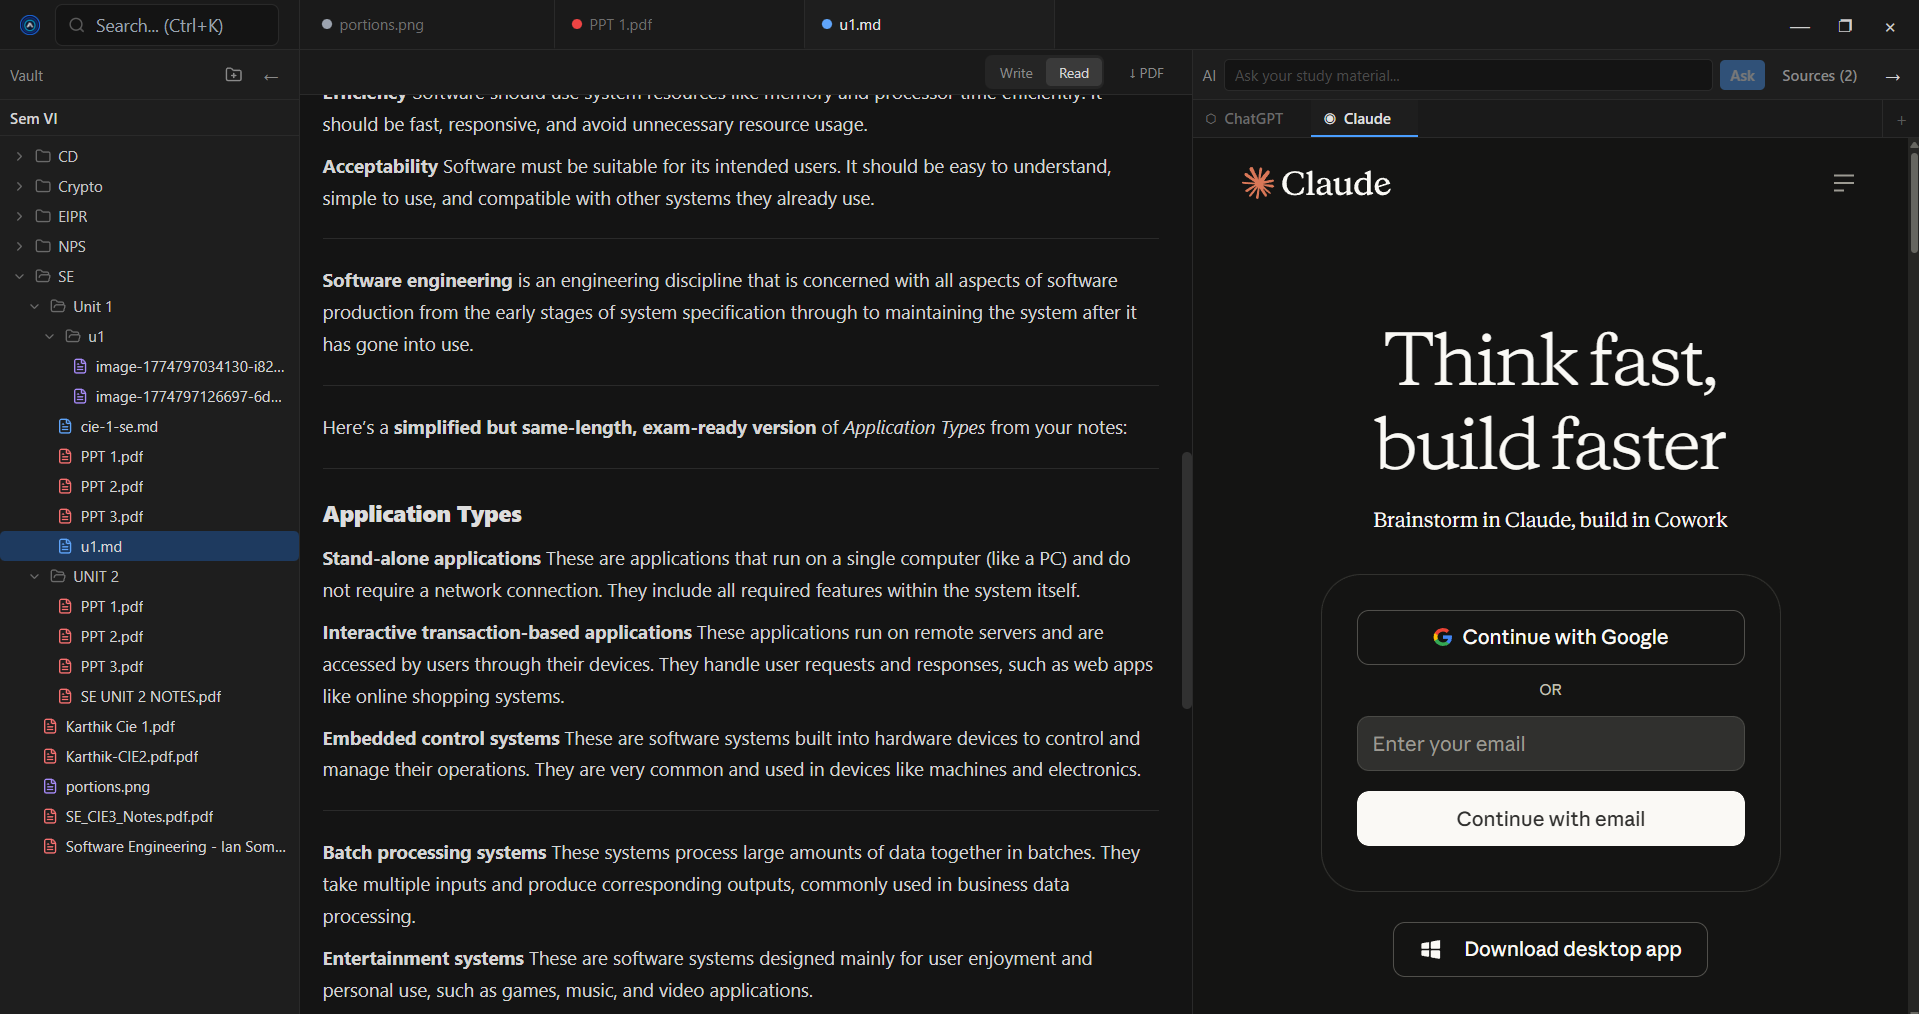Expand the CD folder
This screenshot has width=1919, height=1014.
[x=19, y=156]
